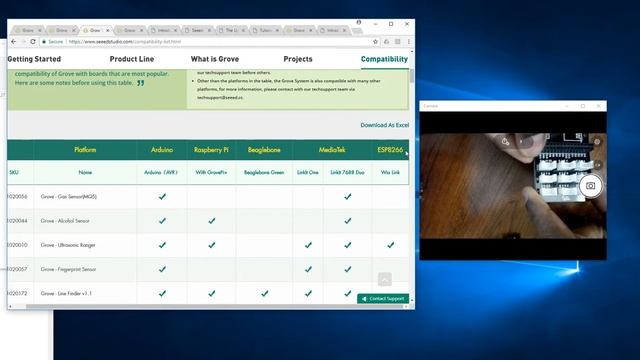The height and width of the screenshot is (360, 640).
Task: Click the Grove - Alcohol Sensor row name
Action: pyautogui.click(x=65, y=221)
